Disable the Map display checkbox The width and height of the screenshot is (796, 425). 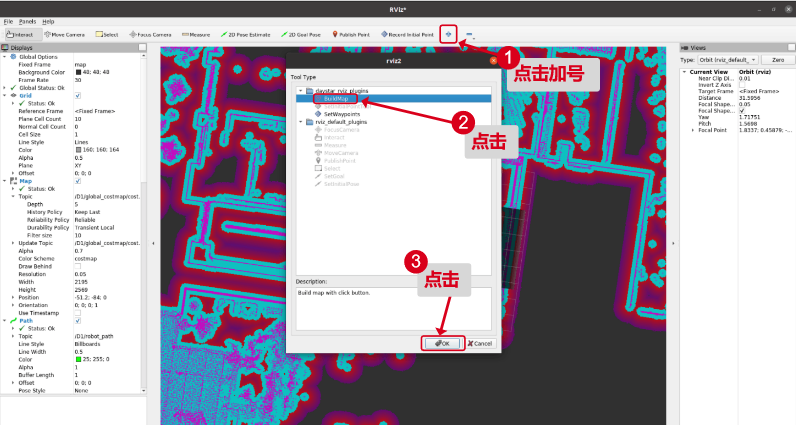pyautogui.click(x=78, y=181)
